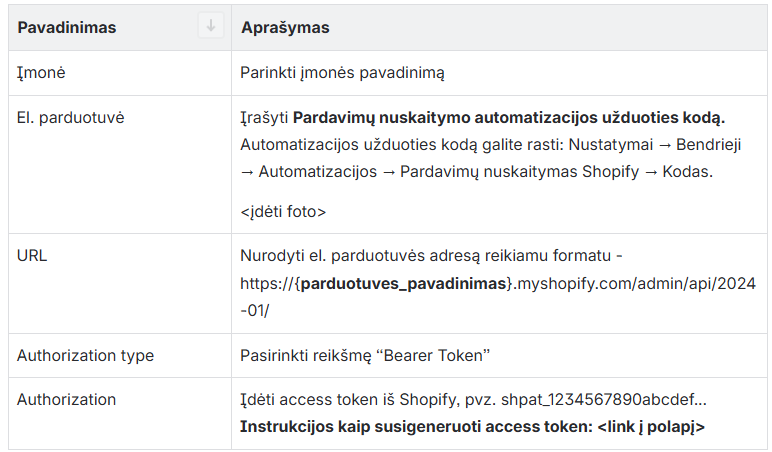
Task: Click the Authorization row name cell
Action: [x=66, y=399]
